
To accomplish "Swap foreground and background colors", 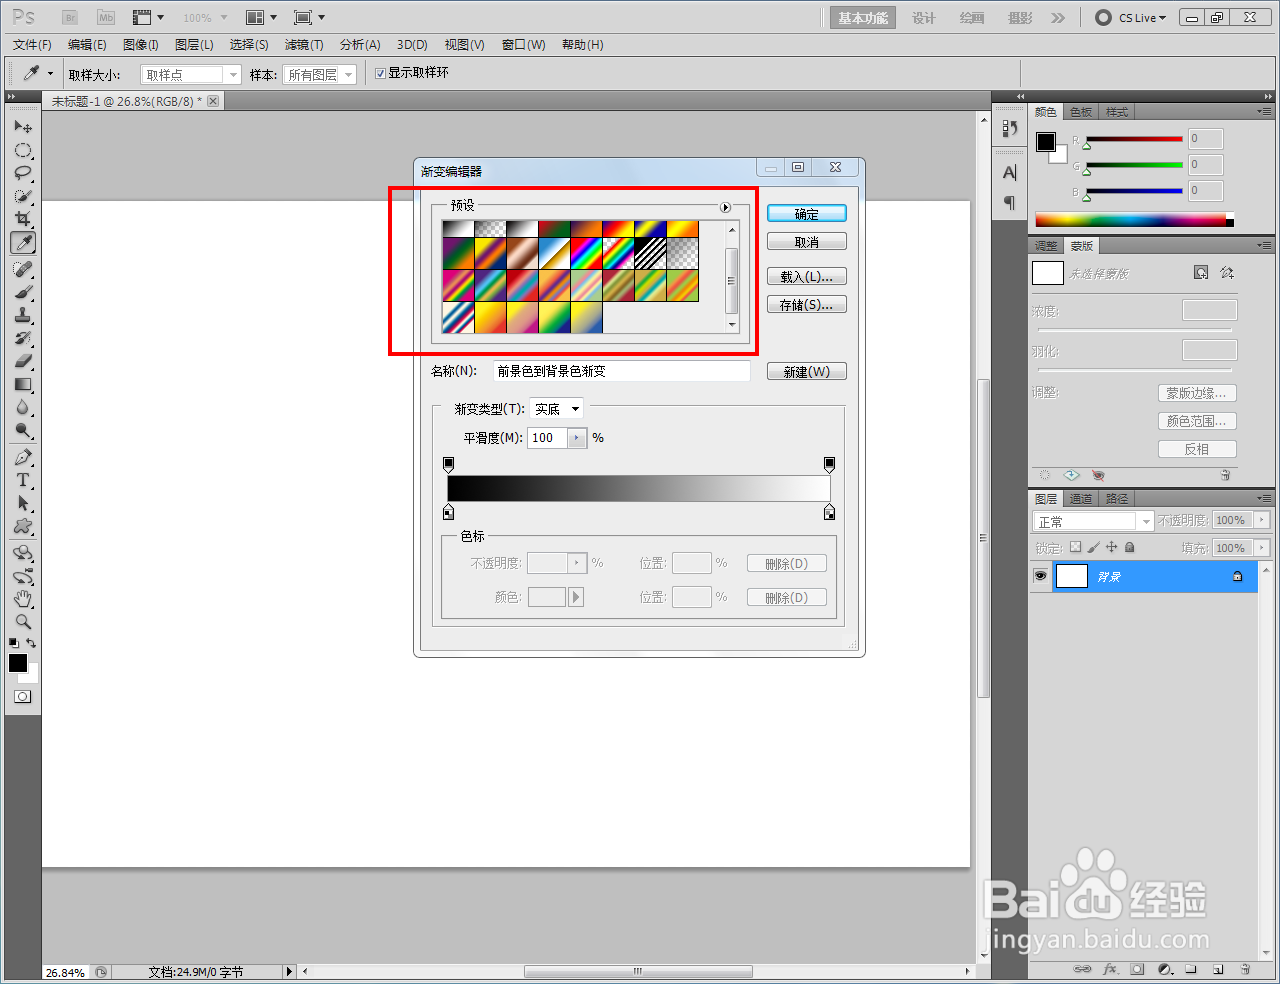I will pos(32,643).
